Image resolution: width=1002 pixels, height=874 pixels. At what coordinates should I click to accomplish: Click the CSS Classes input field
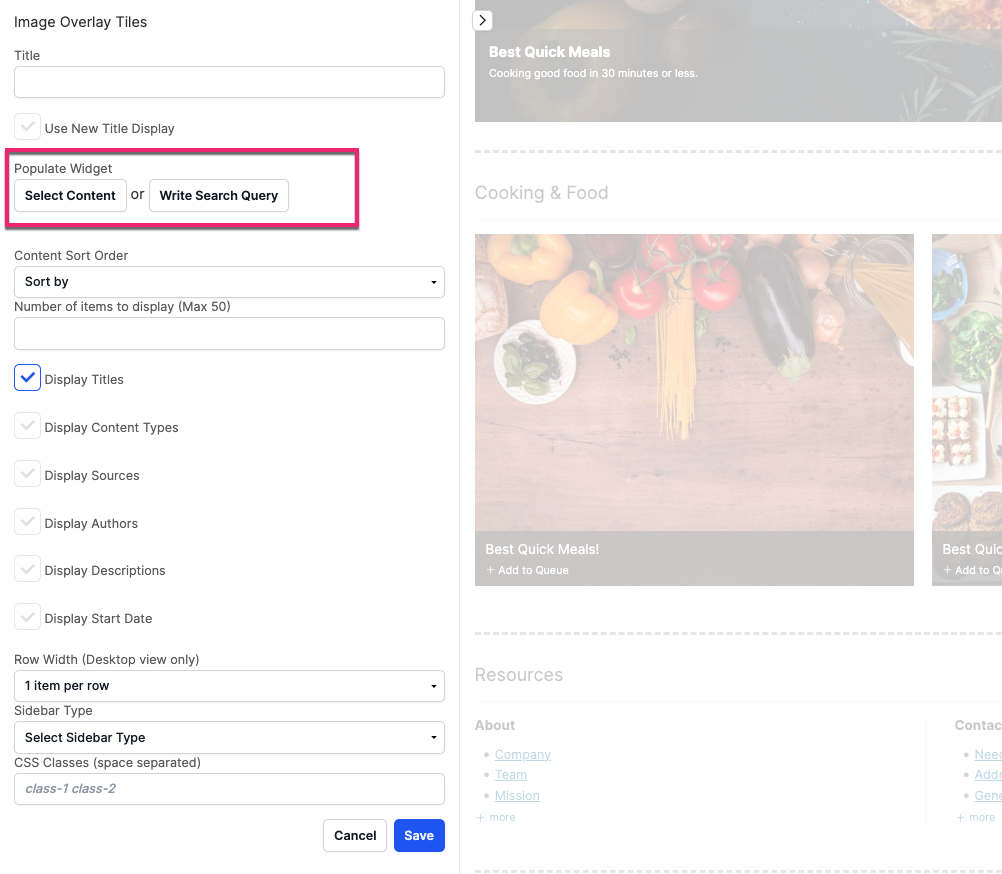[229, 789]
